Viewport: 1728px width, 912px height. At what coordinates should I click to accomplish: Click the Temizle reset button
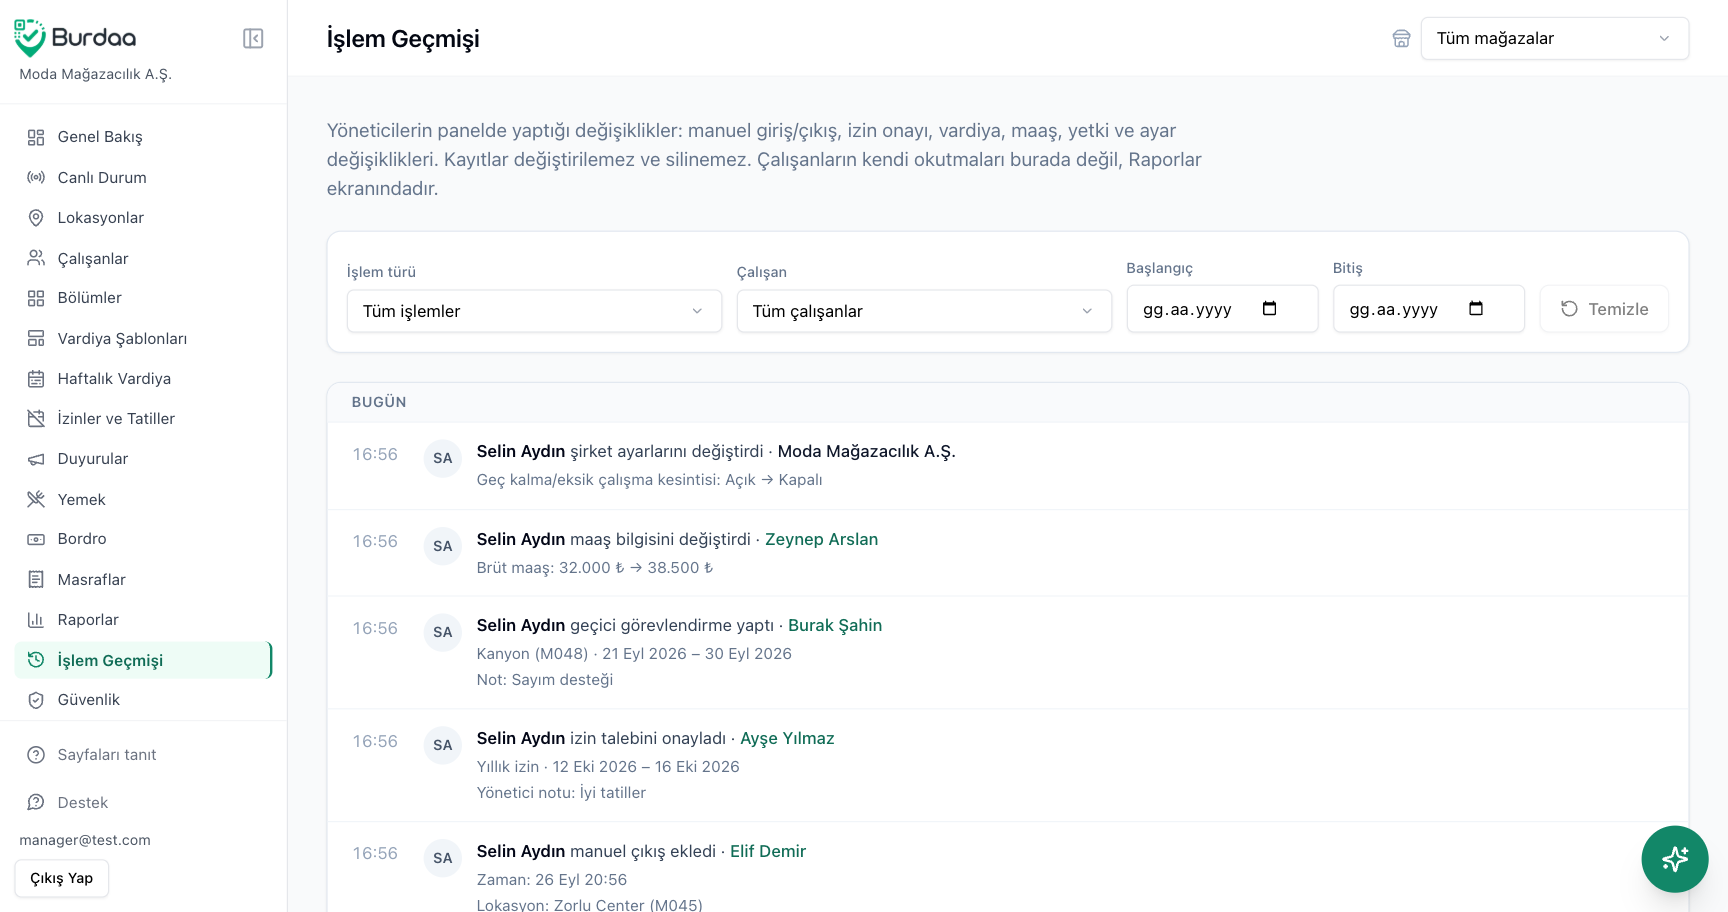tap(1604, 309)
